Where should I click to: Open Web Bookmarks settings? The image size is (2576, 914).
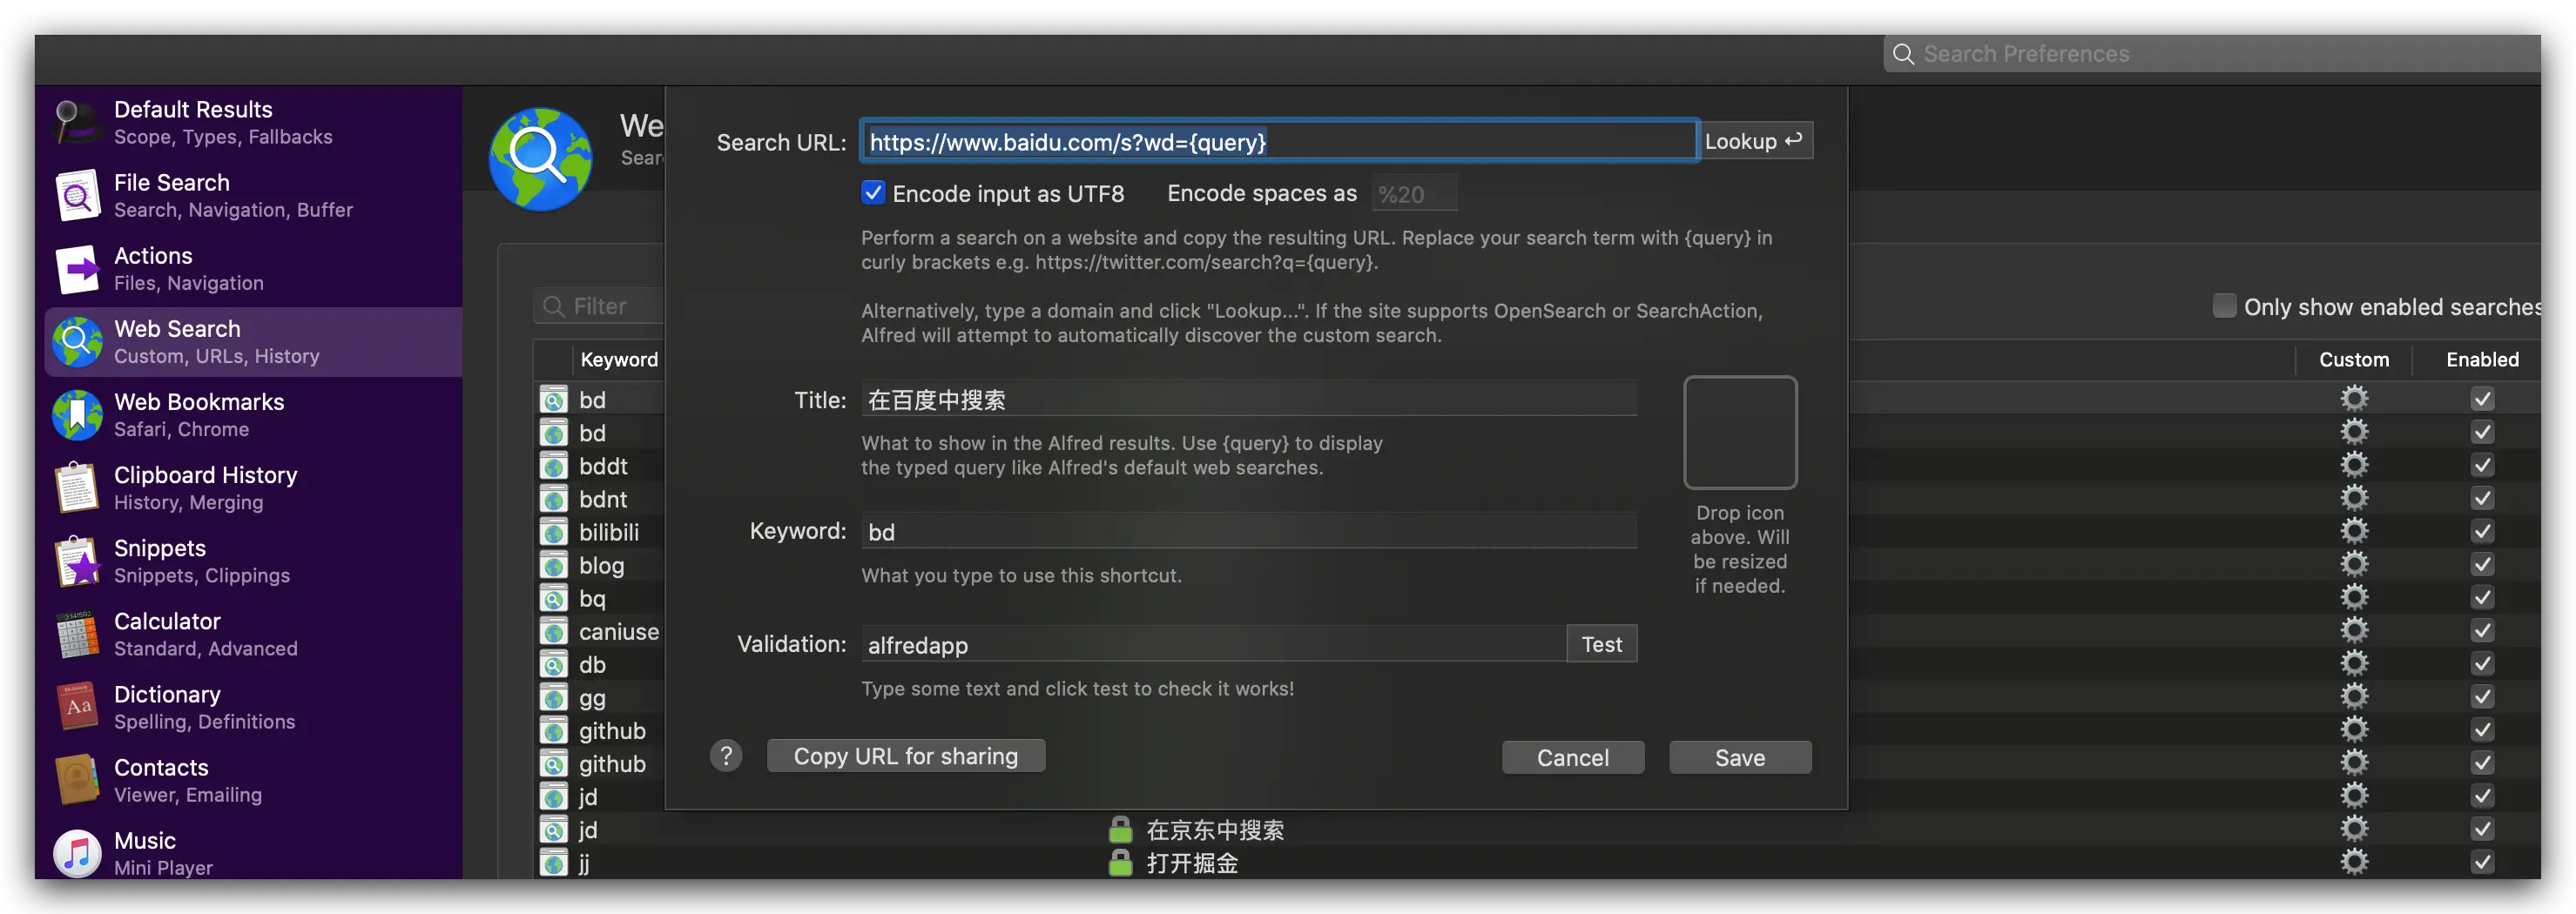(253, 414)
